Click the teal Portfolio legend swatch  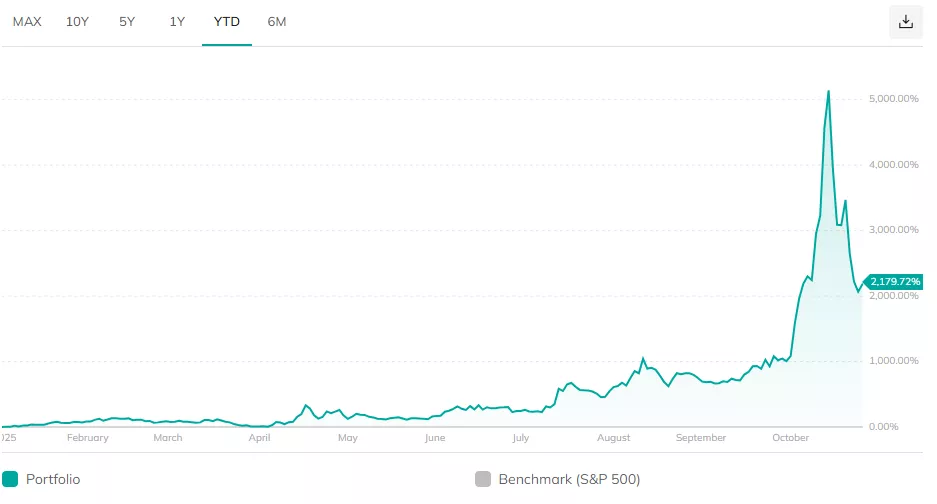11,479
